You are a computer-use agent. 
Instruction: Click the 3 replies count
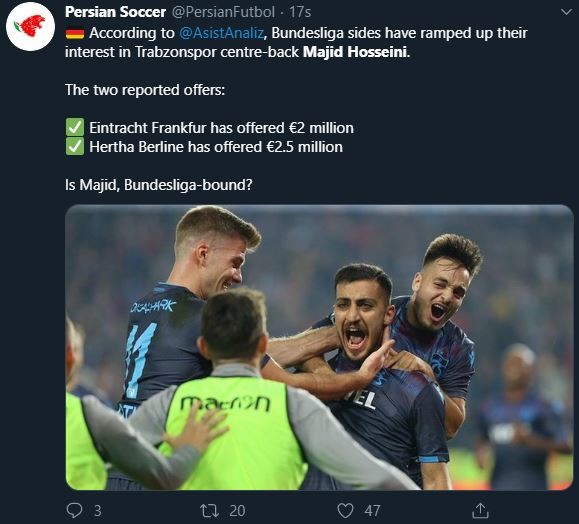click(97, 511)
